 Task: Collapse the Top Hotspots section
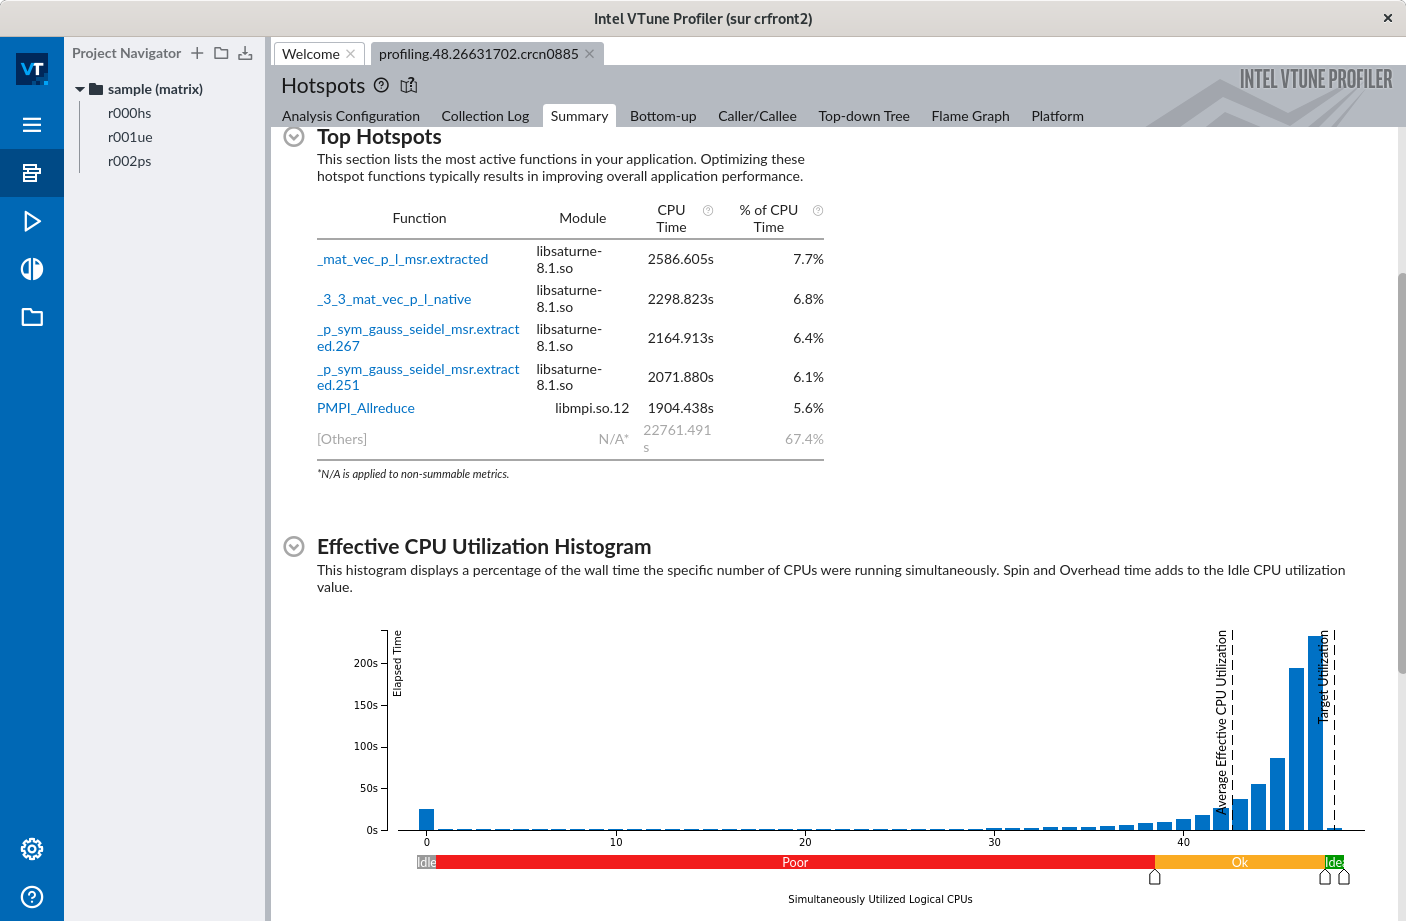tap(294, 137)
